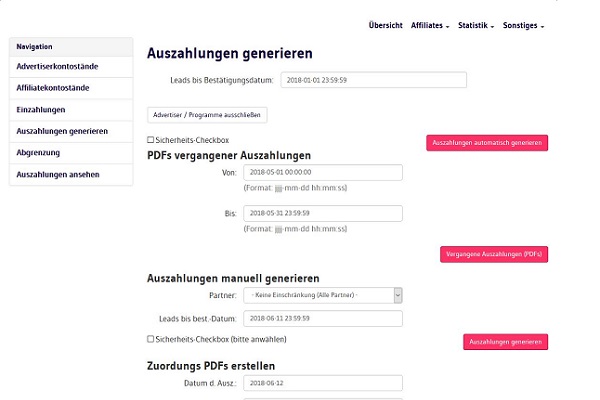Enable the first Sicherheits-Checkbox

[x=151, y=140]
